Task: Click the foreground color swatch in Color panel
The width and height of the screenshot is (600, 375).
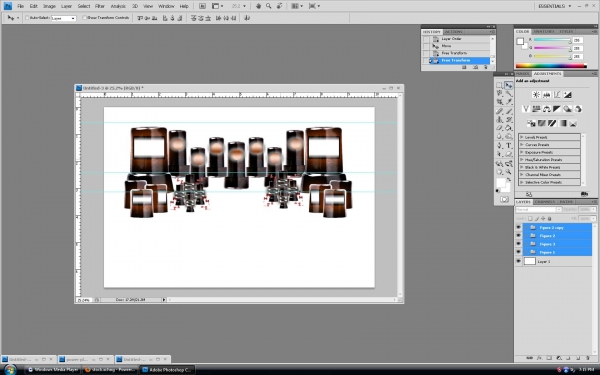Action: coord(520,42)
